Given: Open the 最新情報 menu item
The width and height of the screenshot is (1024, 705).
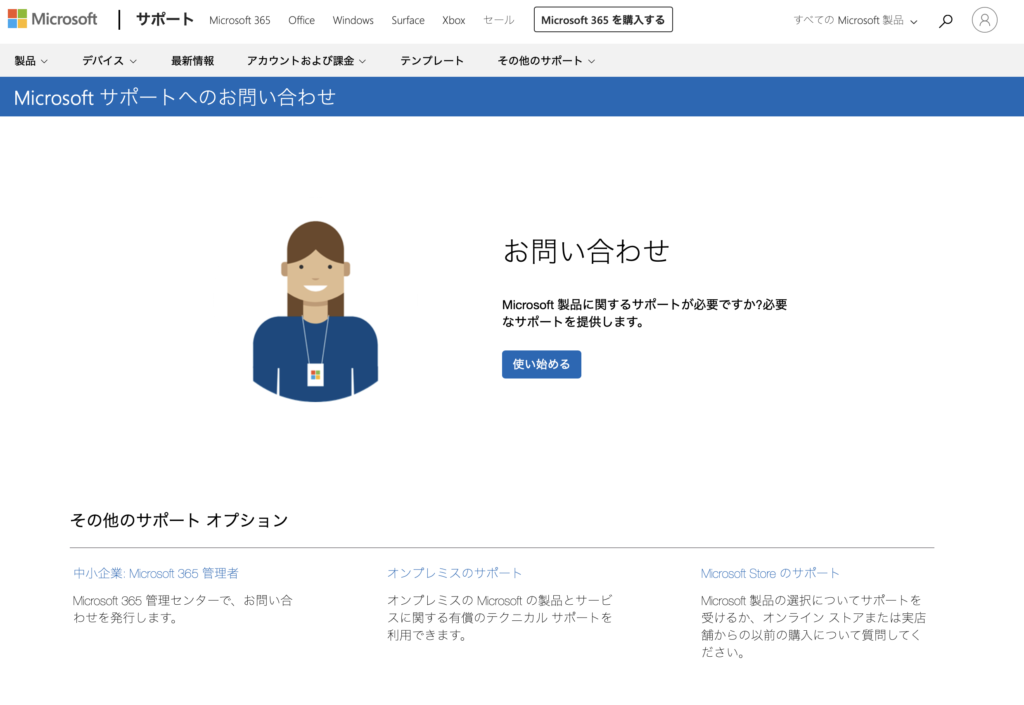Looking at the screenshot, I should (x=193, y=61).
